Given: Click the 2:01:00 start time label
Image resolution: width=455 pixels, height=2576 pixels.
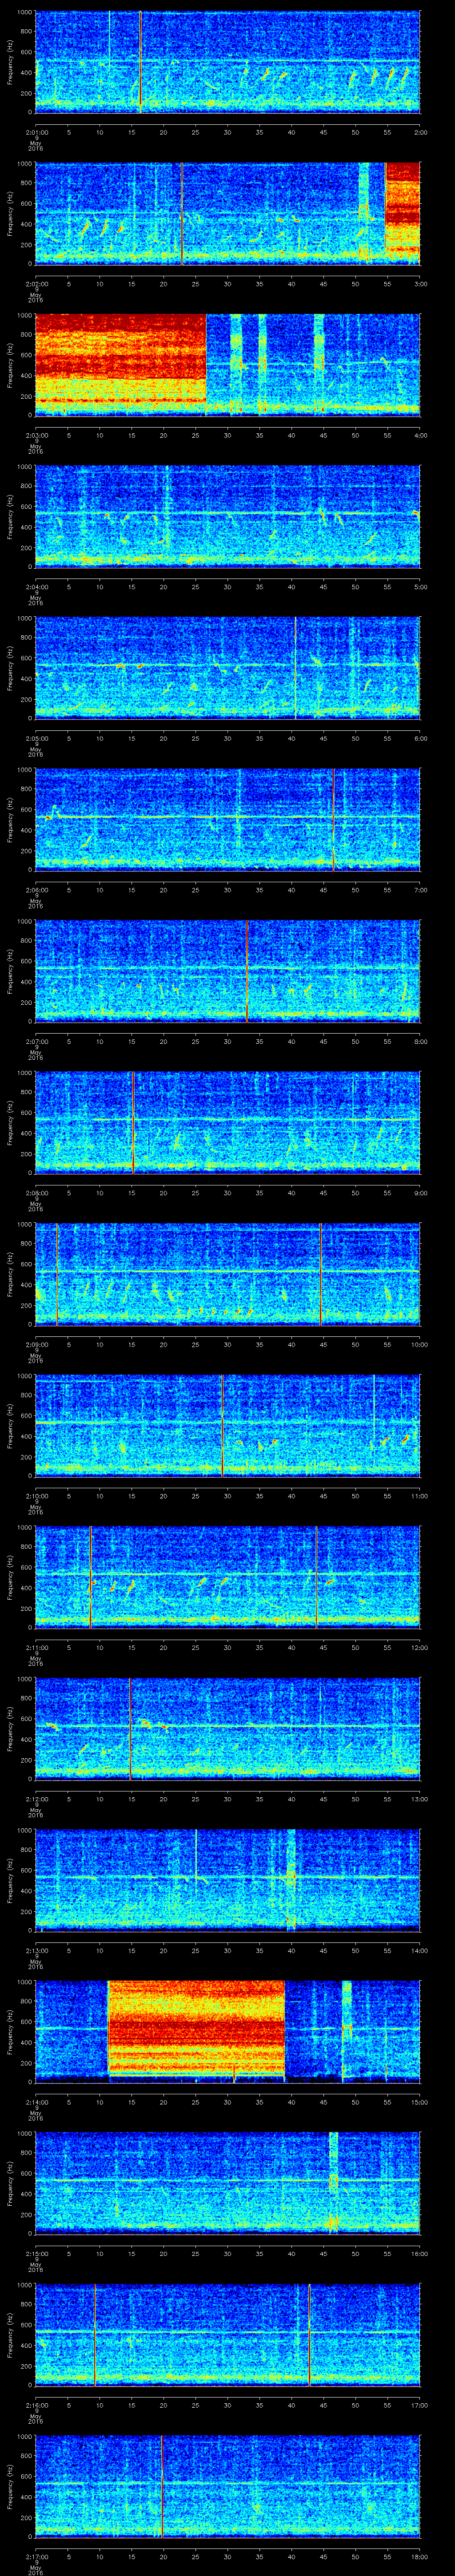Looking at the screenshot, I should click(36, 131).
